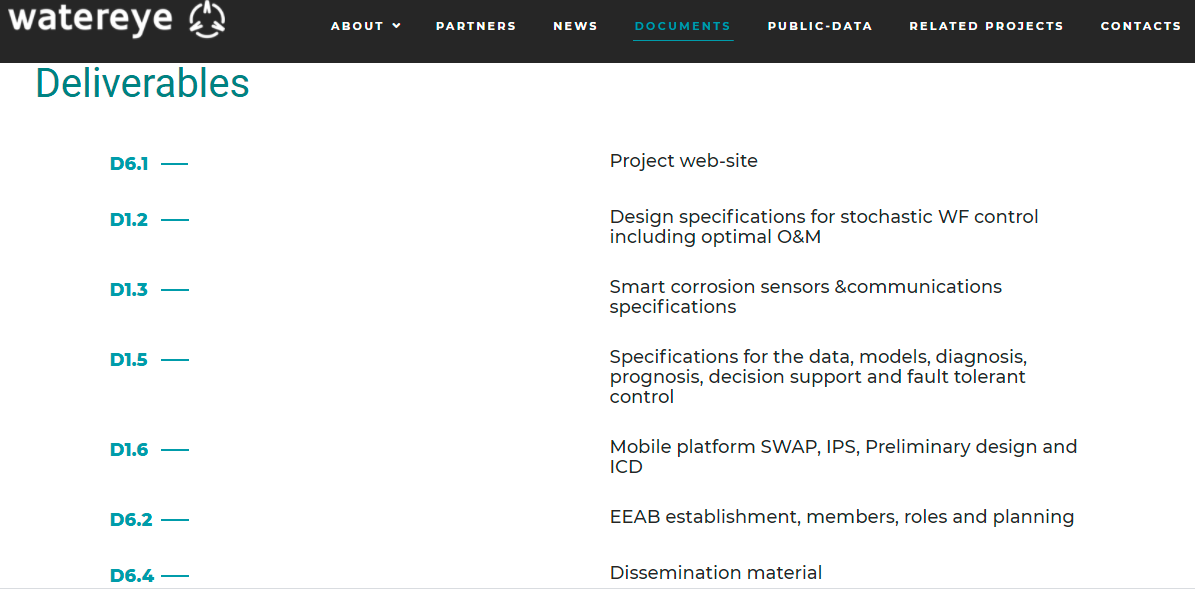Open the Public-Data page
This screenshot has width=1195, height=590.
(820, 26)
